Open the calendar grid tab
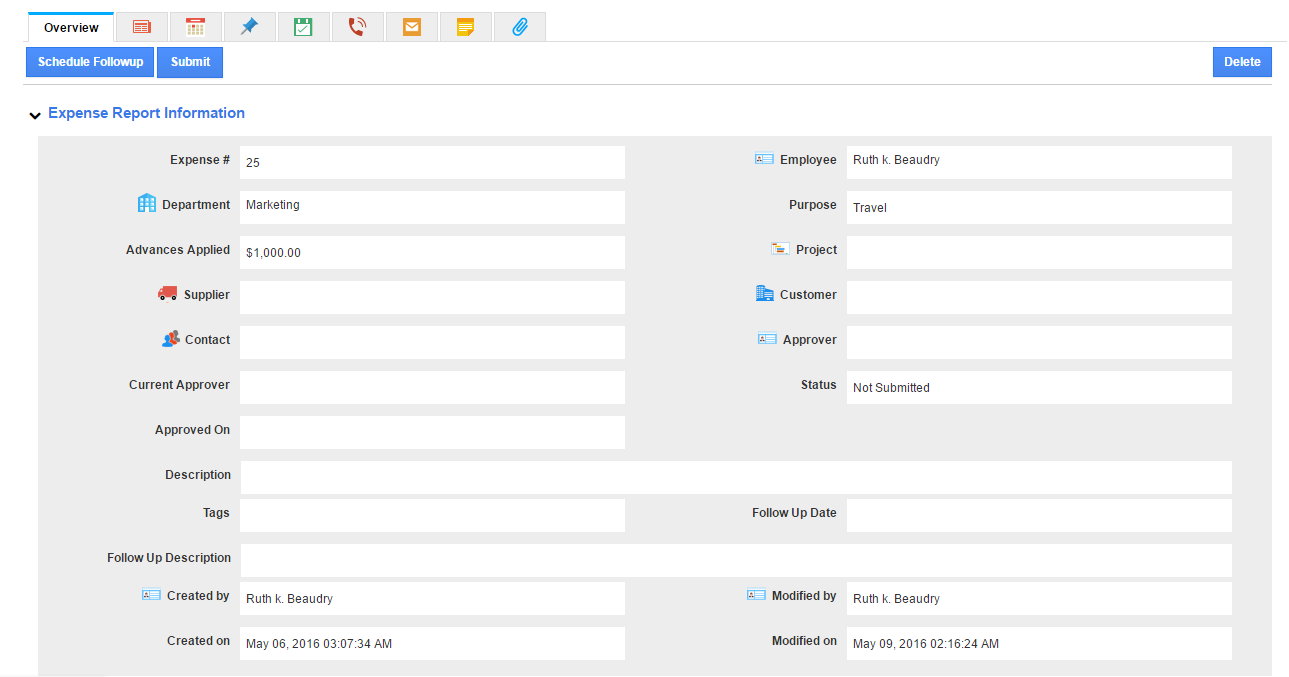Image resolution: width=1289 pixels, height=677 pixels. coord(196,27)
